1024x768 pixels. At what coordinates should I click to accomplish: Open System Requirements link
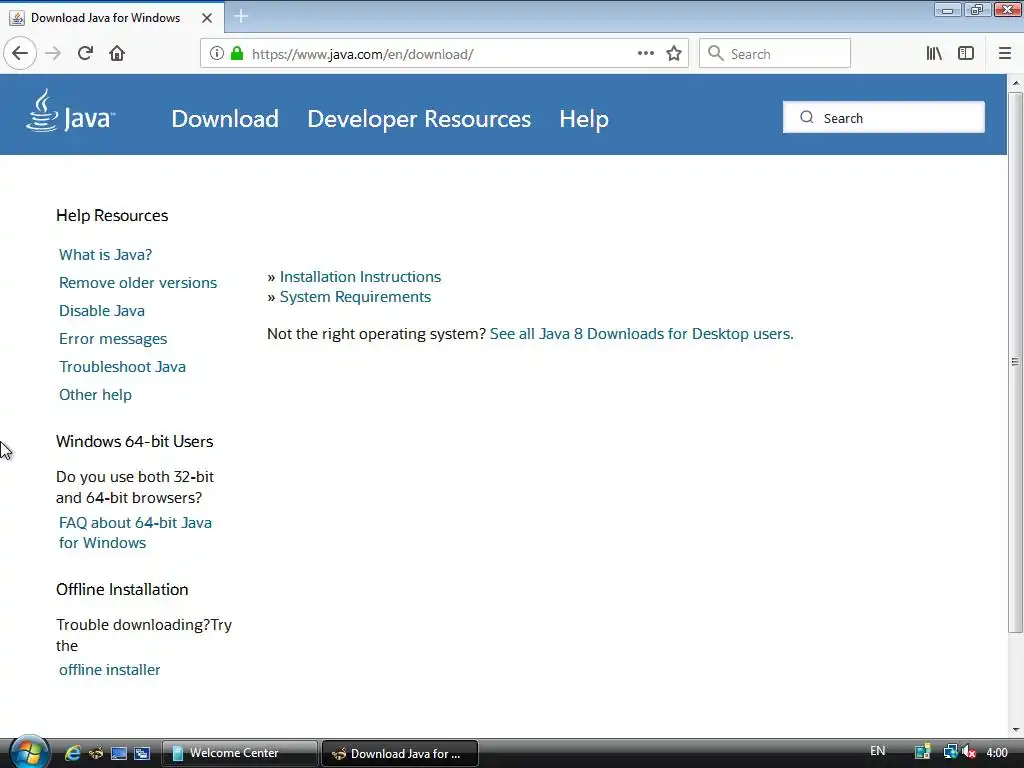coord(355,297)
